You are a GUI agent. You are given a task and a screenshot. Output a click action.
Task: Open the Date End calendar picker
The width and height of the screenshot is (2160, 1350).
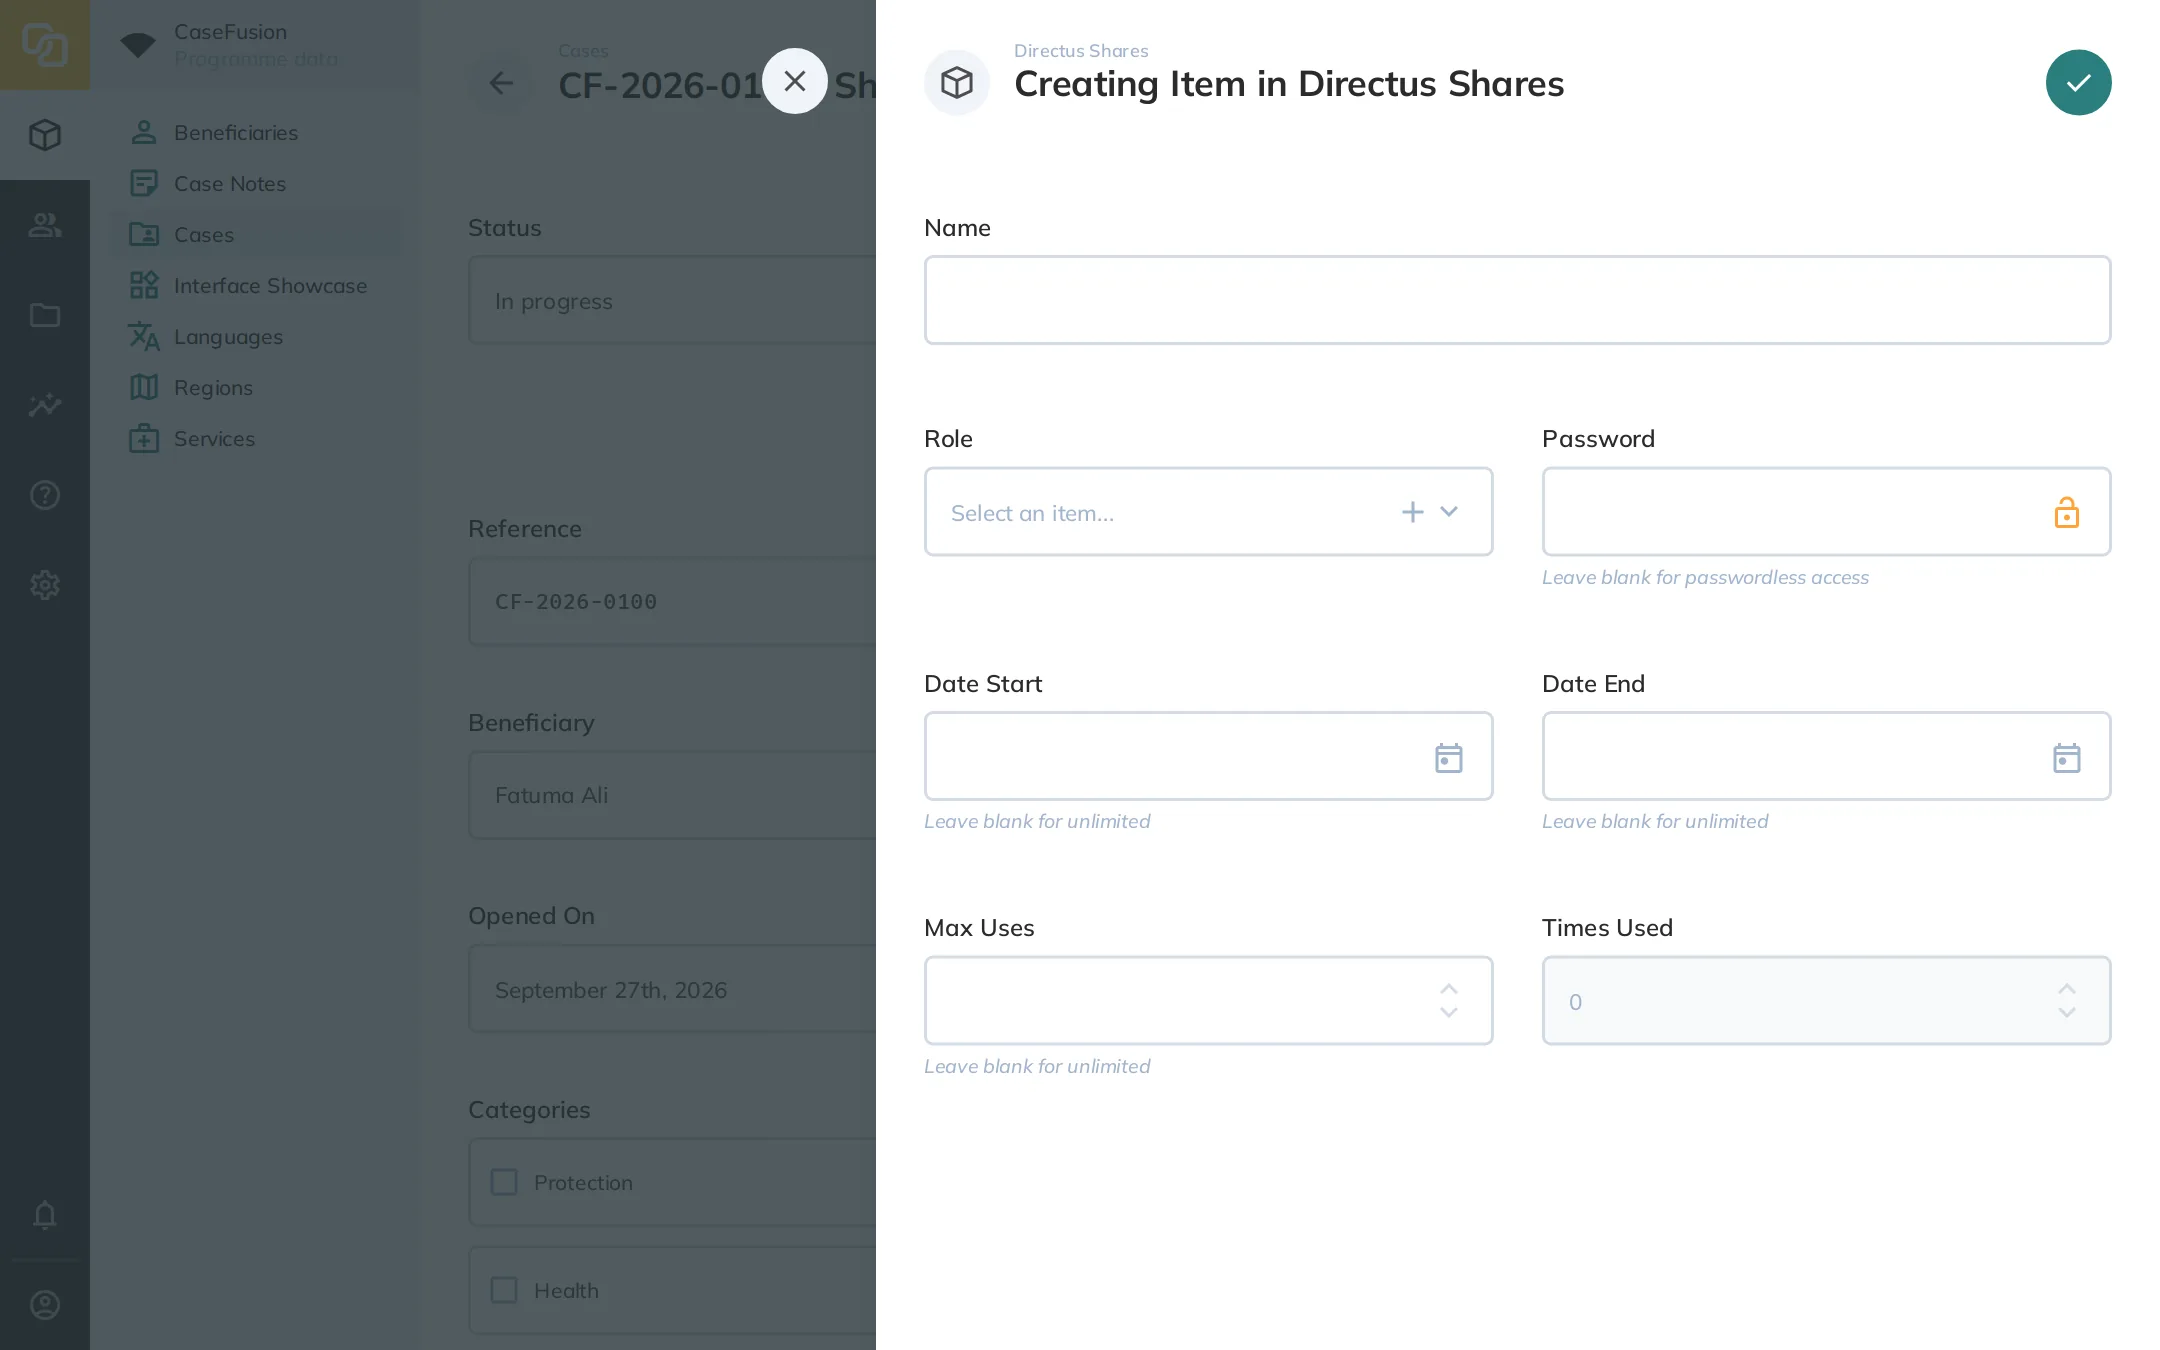click(x=2066, y=757)
